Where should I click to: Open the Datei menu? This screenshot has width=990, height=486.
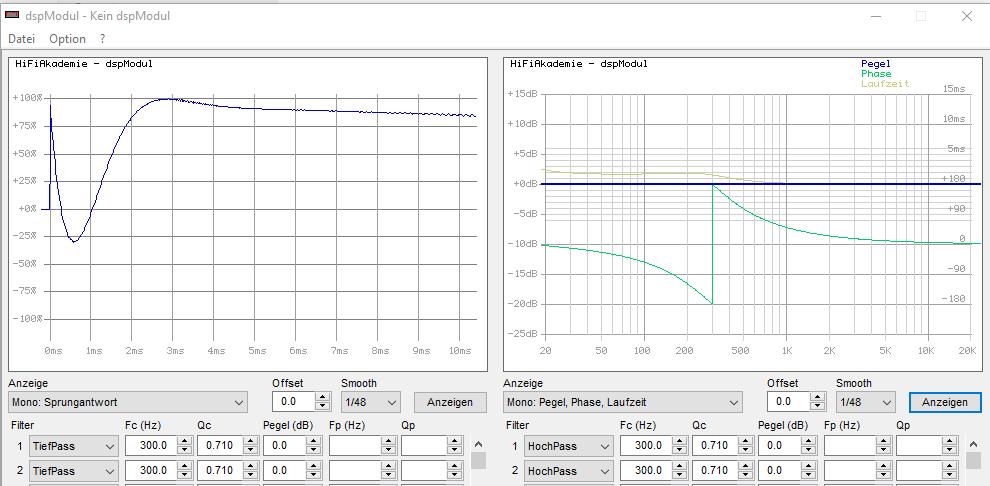[21, 39]
